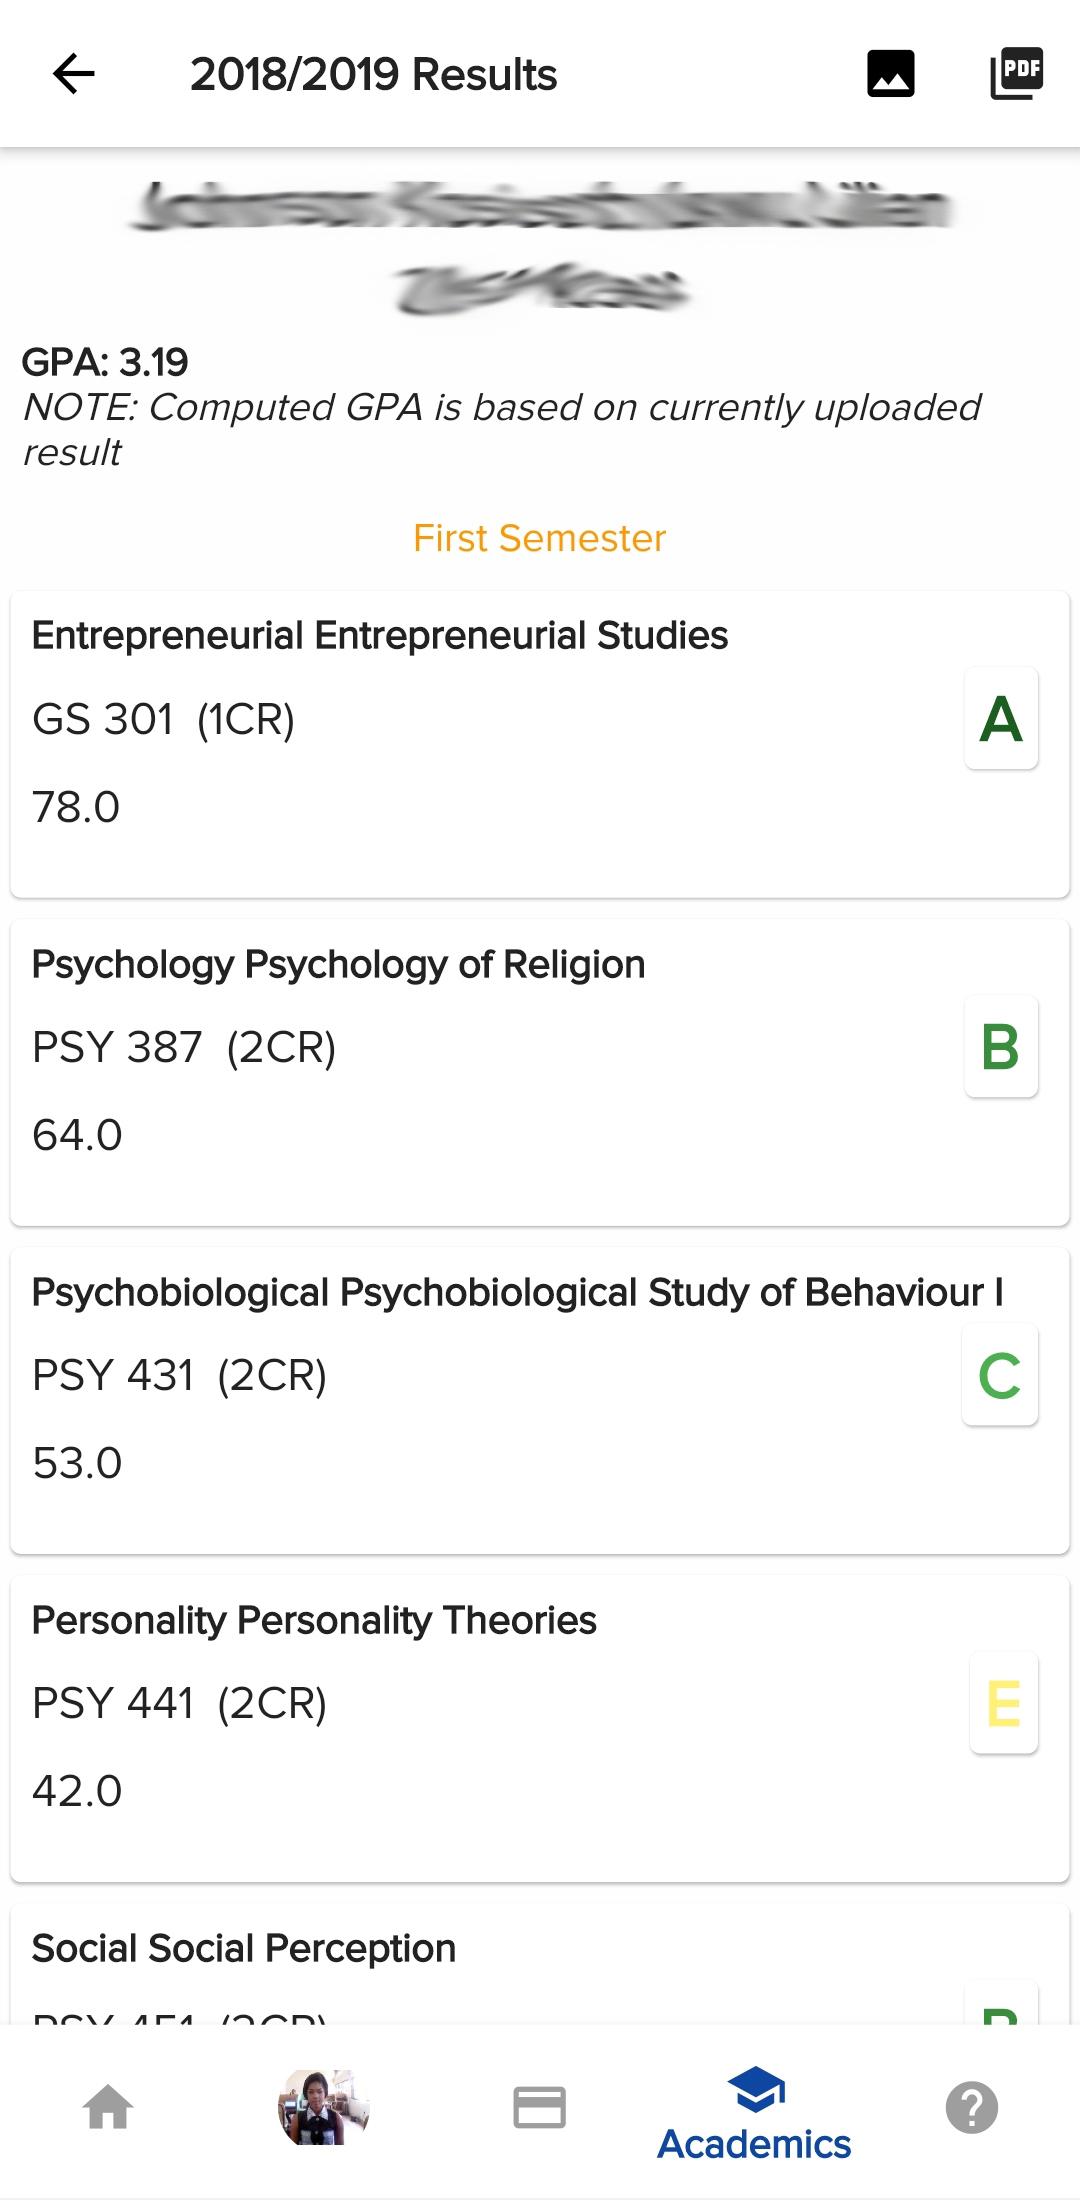1080x2200 pixels.
Task: Tap the GPA: 3.19 text
Action: [105, 362]
